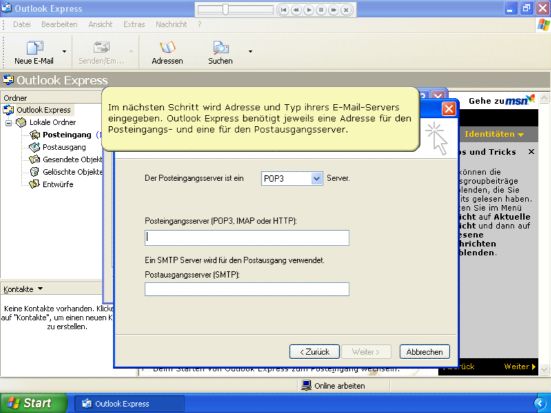Click the rewind playback button
This screenshot has height=413, width=551.
click(x=296, y=10)
